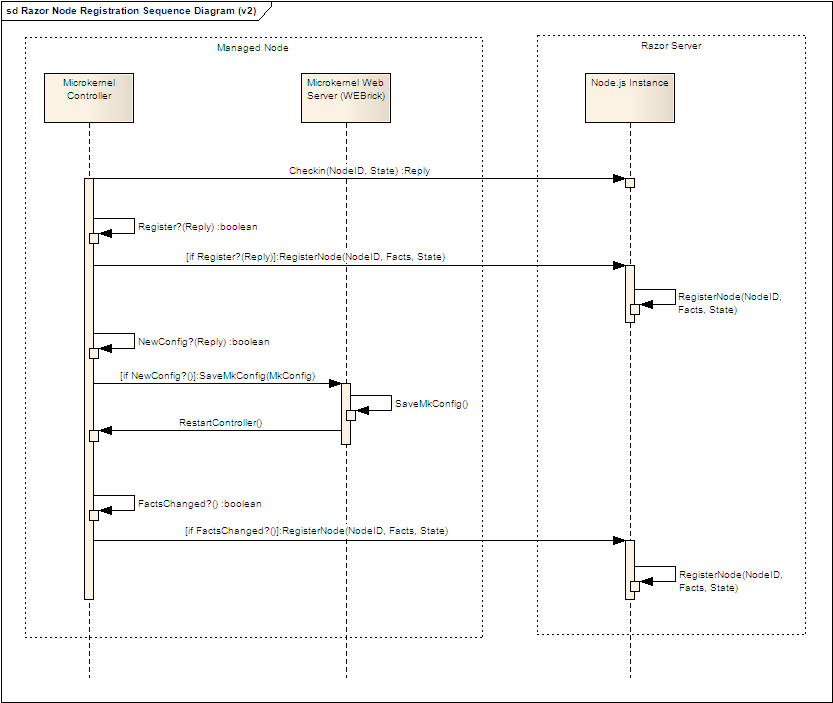Select the Microkernel Web Server (WEBrick) lifeline header
This screenshot has height=703, width=833.
pyautogui.click(x=345, y=97)
